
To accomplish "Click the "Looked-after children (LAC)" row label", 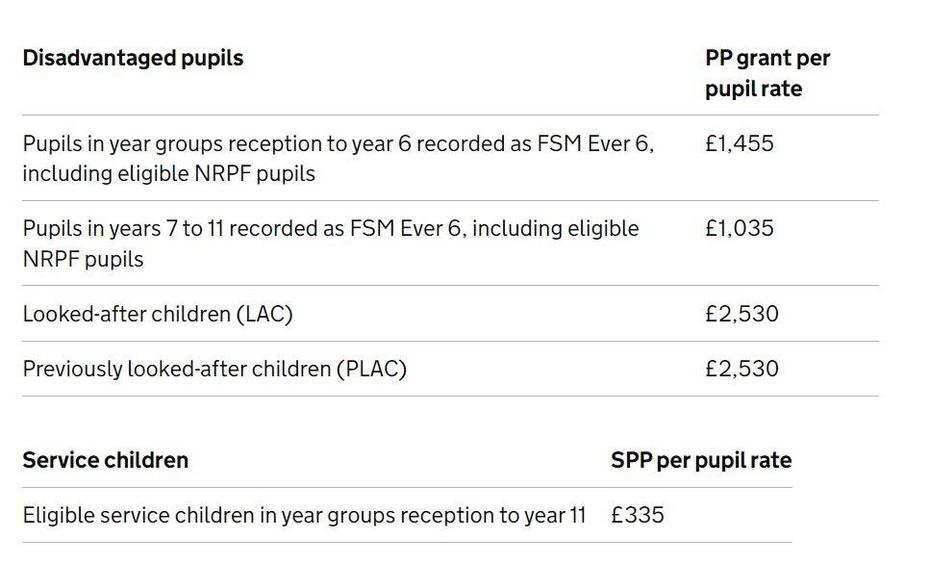I will click(157, 314).
